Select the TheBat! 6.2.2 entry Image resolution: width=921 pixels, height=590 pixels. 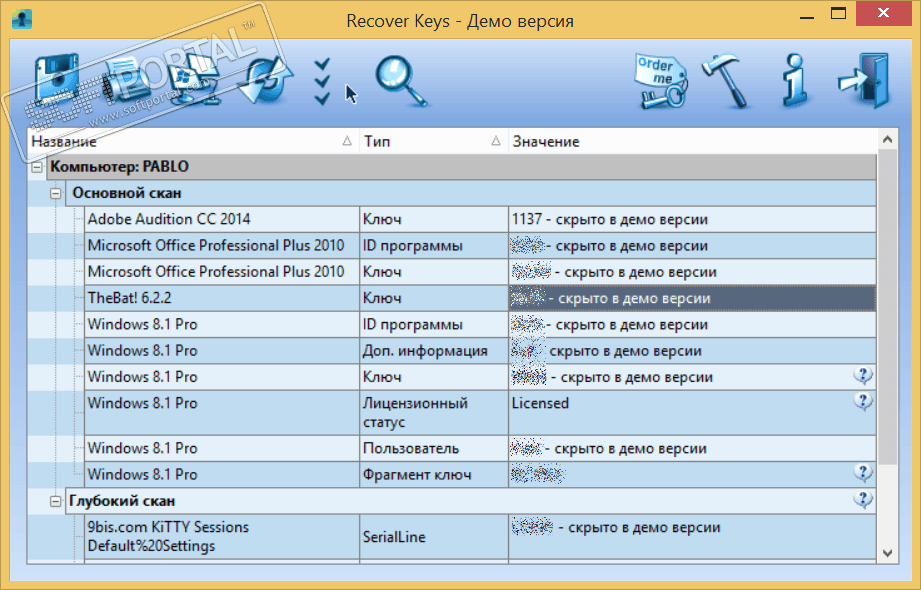tap(222, 298)
